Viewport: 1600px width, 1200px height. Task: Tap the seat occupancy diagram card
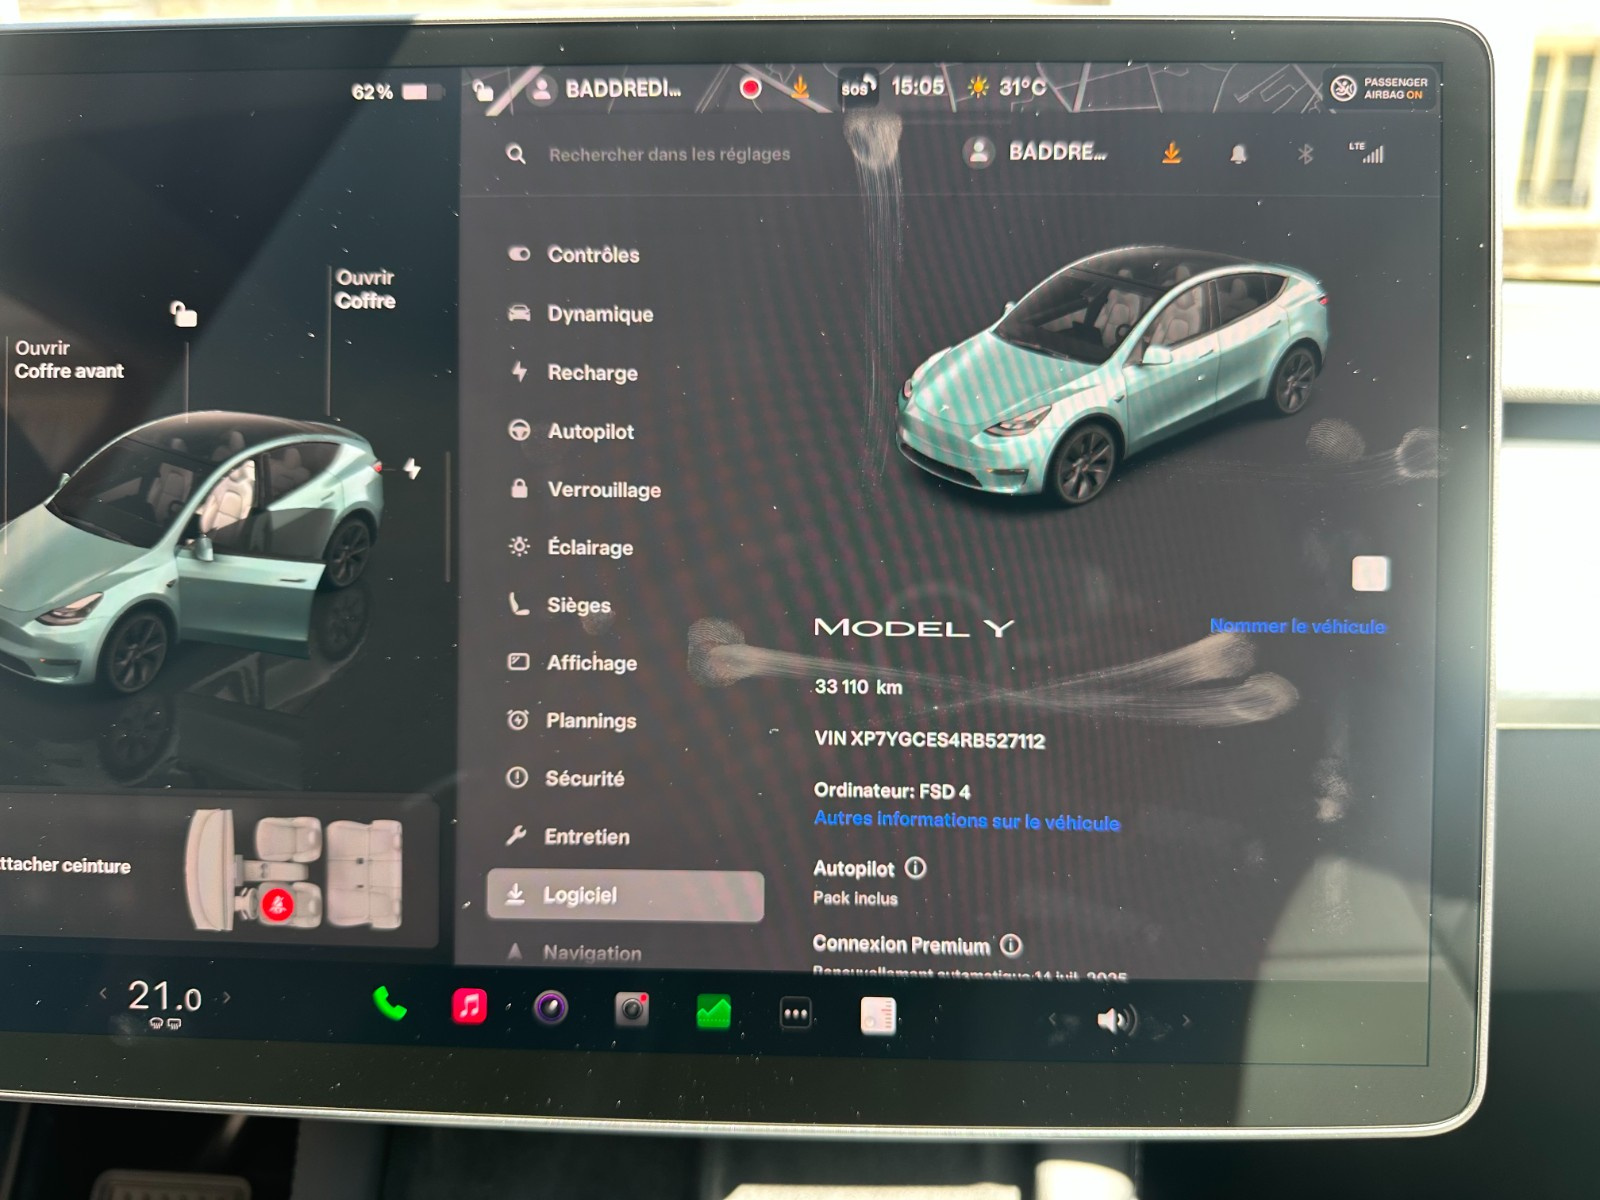click(218, 867)
